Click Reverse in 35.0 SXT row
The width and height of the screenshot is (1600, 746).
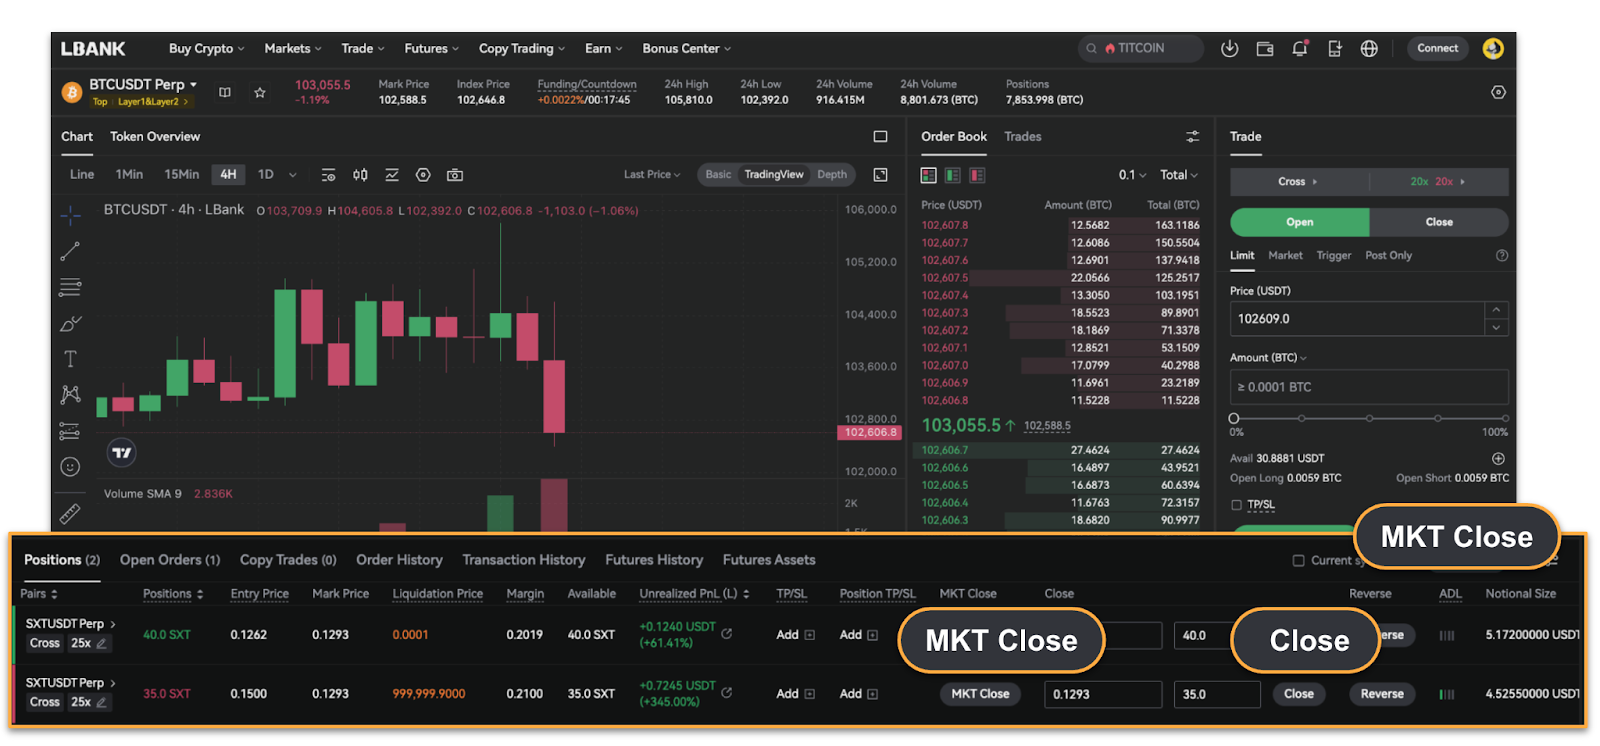[x=1382, y=694]
